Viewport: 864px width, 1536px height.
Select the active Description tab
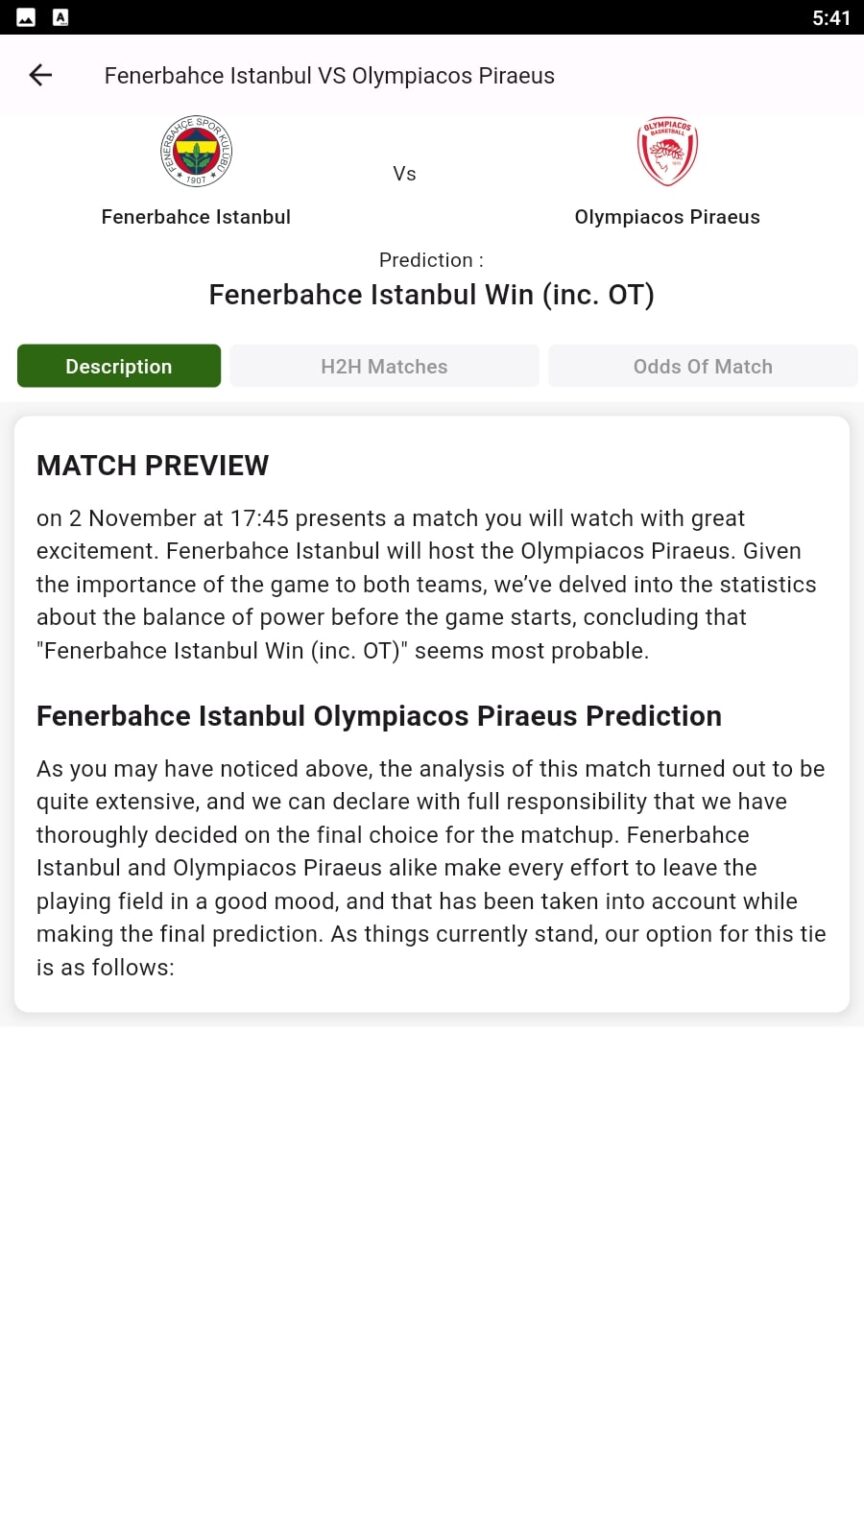[x=118, y=366]
